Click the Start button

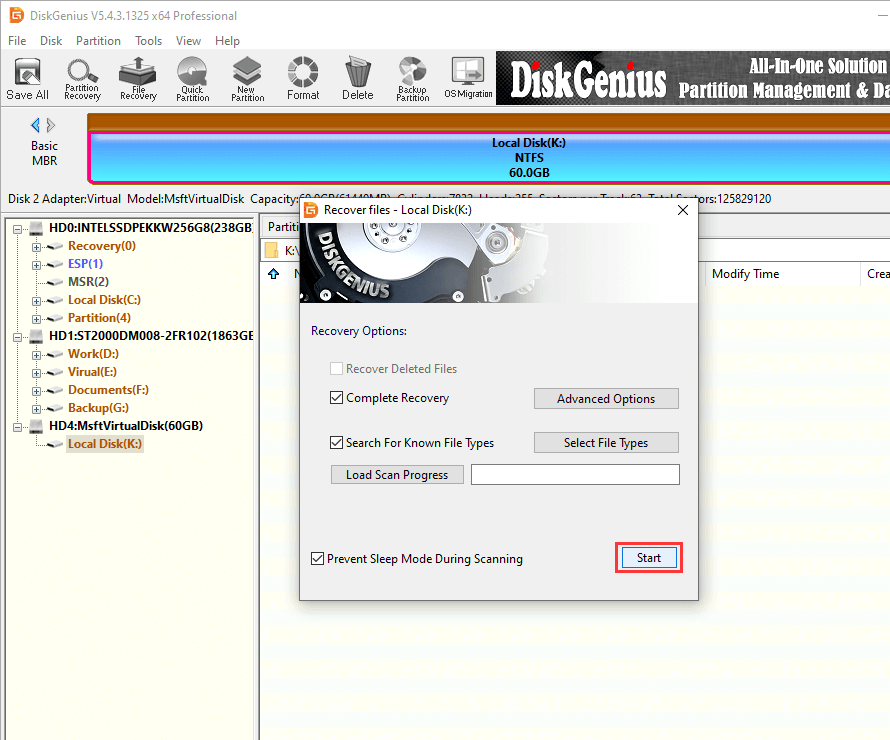(648, 558)
